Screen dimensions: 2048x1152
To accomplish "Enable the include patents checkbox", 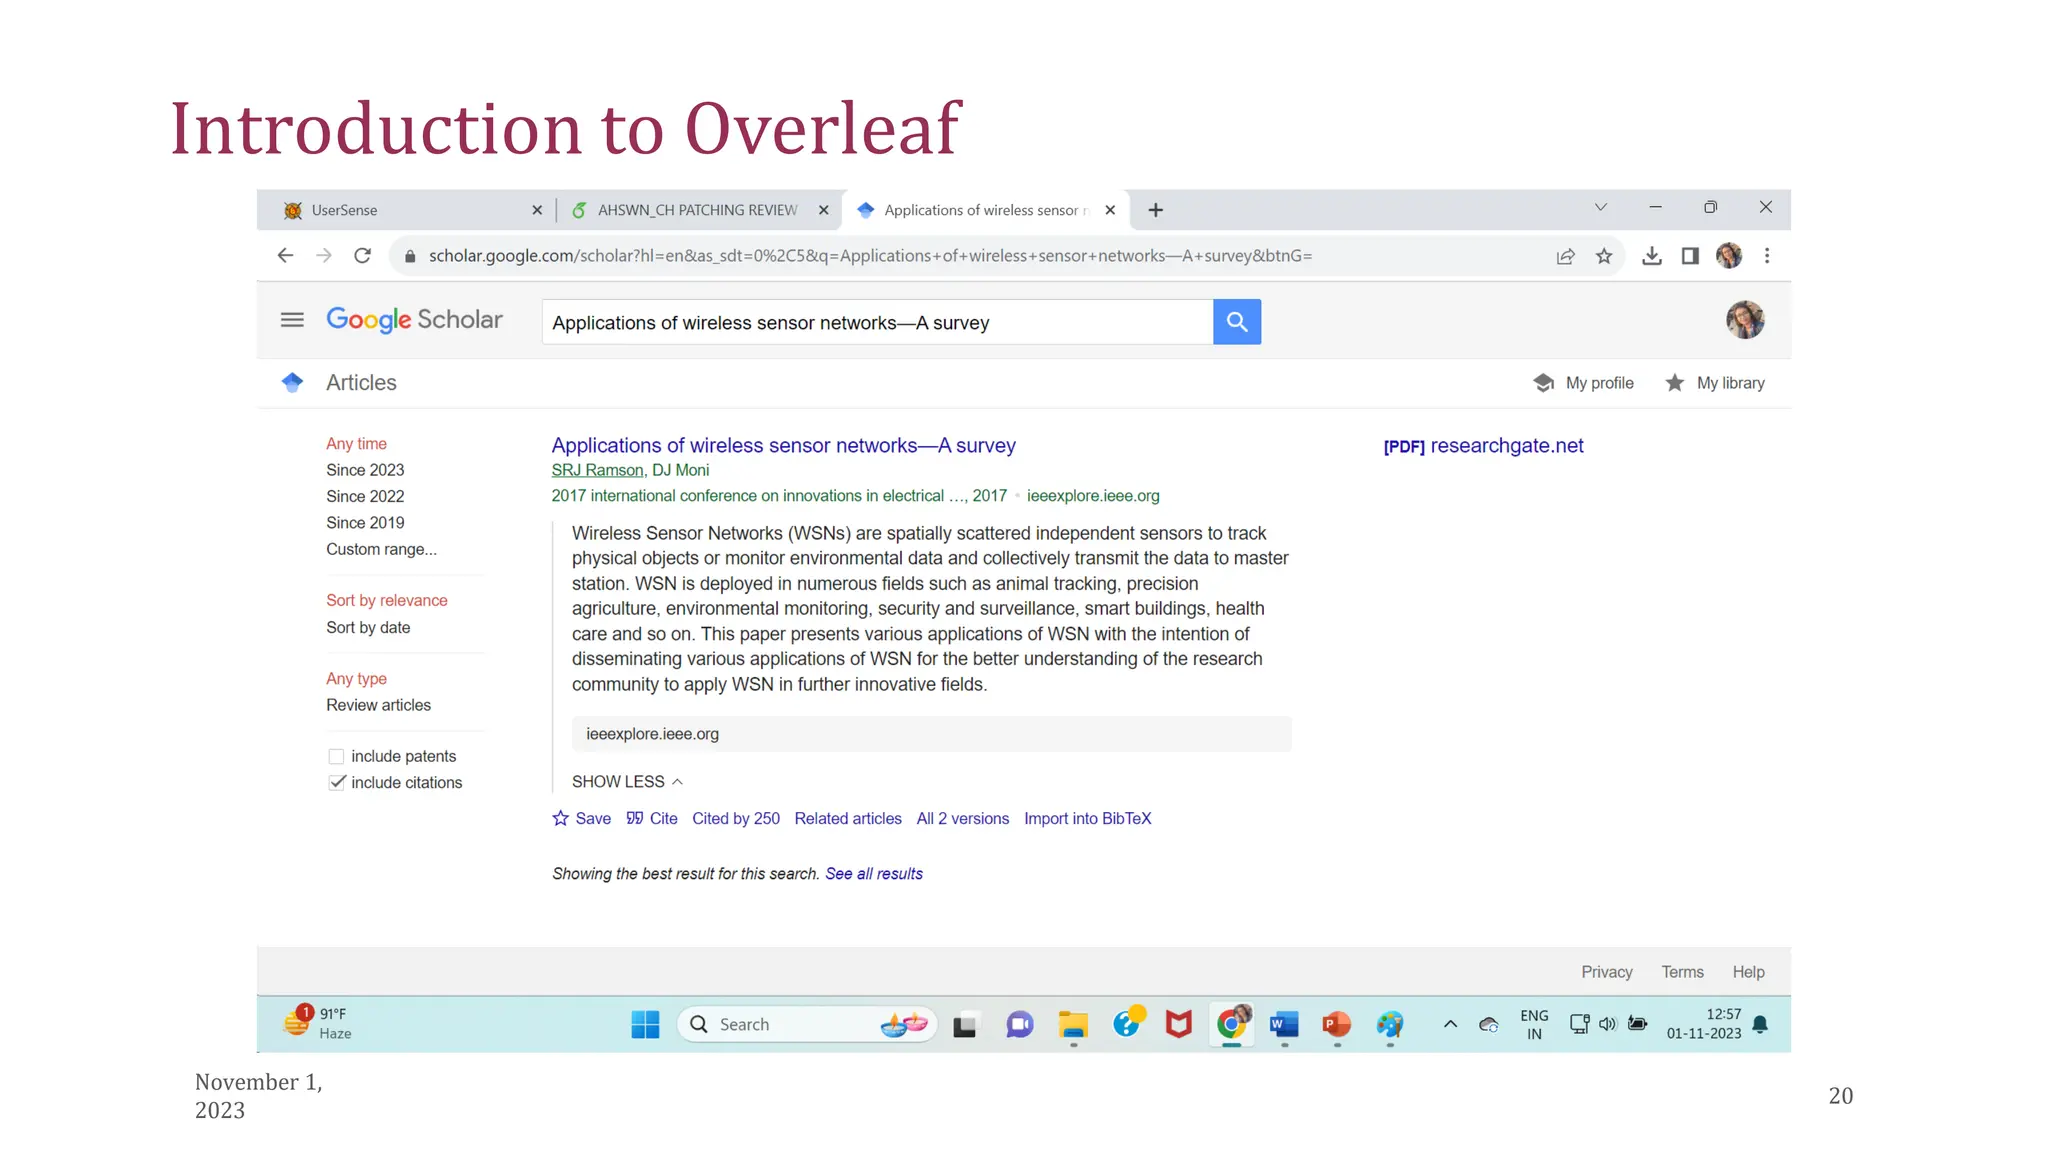I will coord(336,757).
